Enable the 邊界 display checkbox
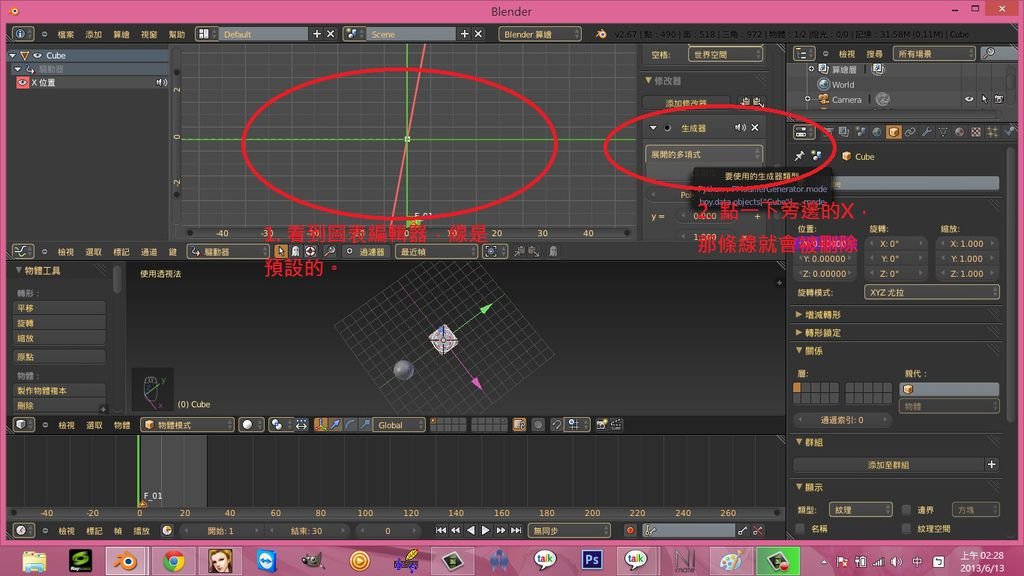 [x=906, y=509]
